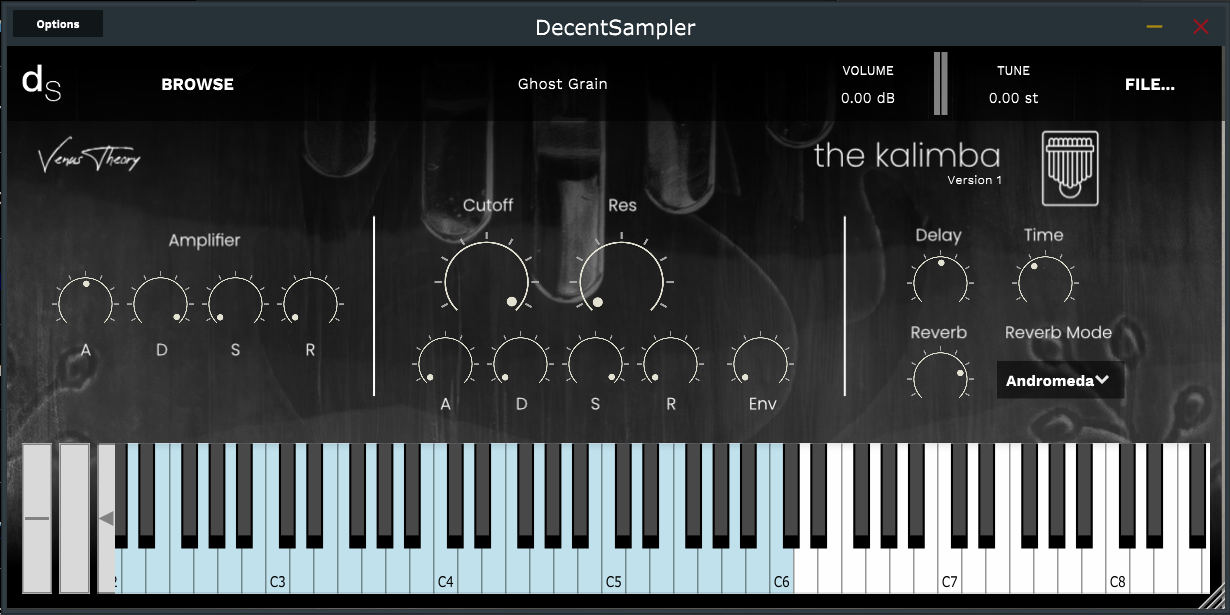Close the DecentSampler window
The width and height of the screenshot is (1230, 615).
(1201, 27)
